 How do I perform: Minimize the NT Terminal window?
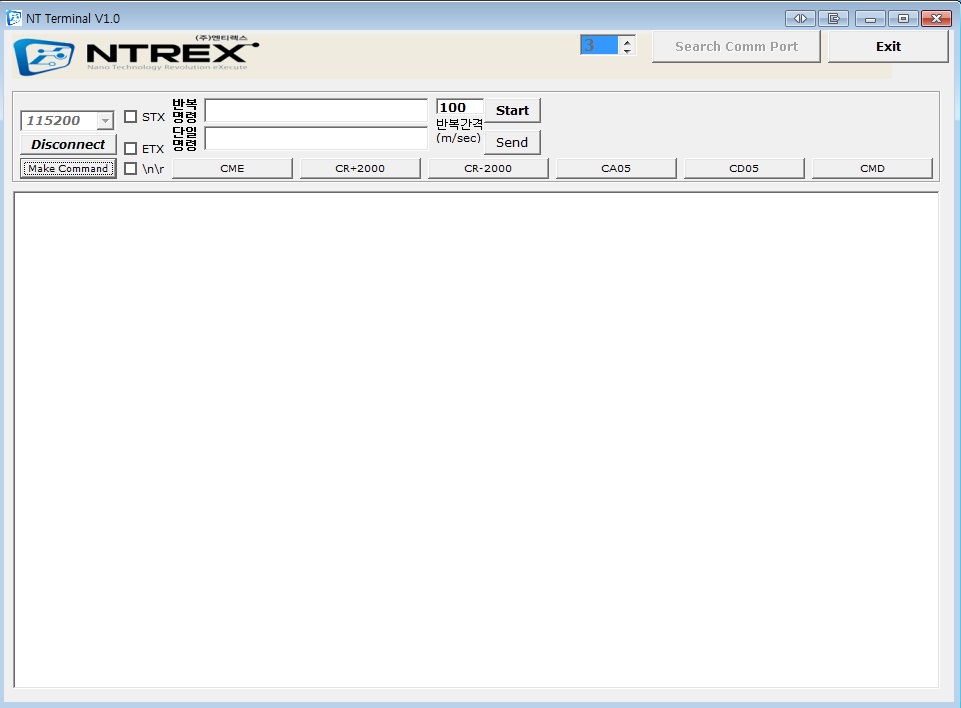[870, 18]
